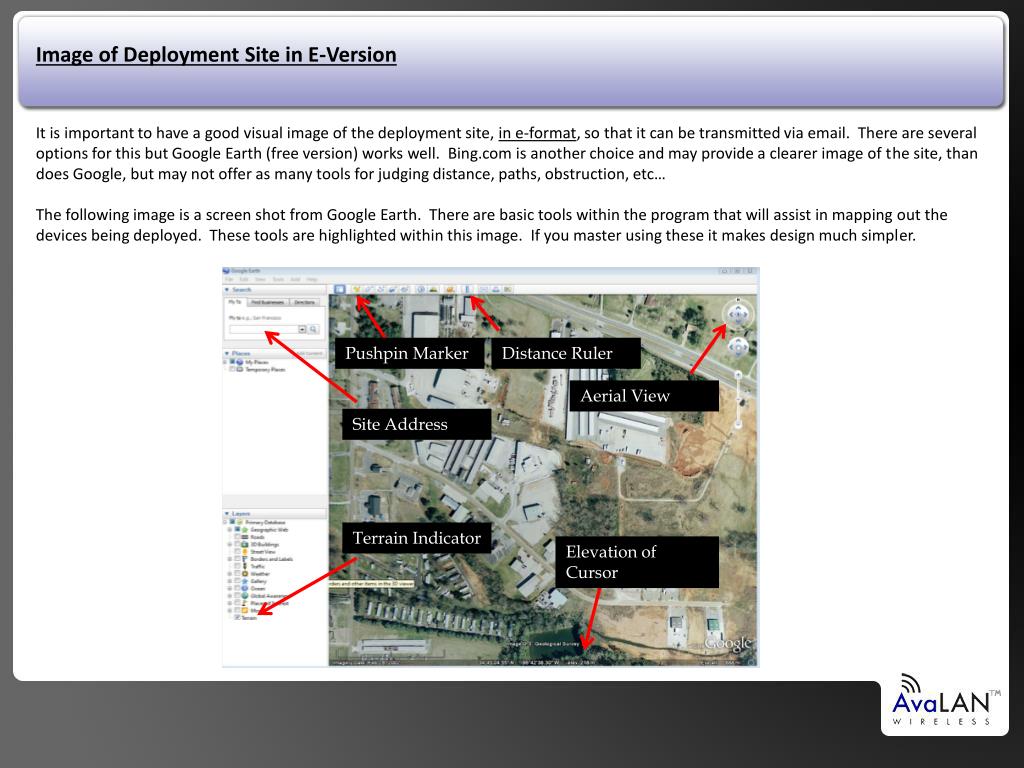Screen dimensions: 1024x768
Task: Switch to the Directions tab
Action: [x=304, y=302]
